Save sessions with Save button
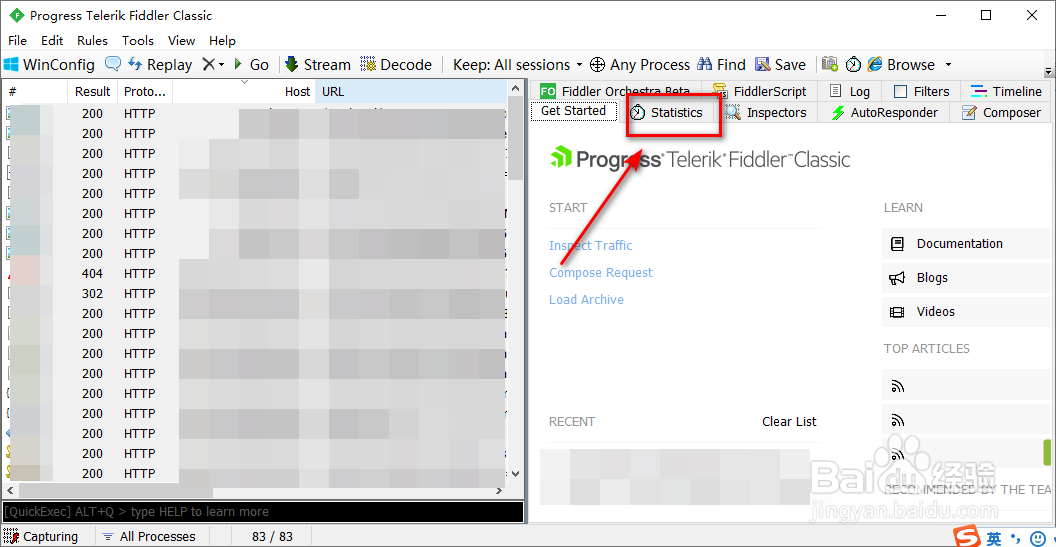The image size is (1056, 547). coord(781,65)
